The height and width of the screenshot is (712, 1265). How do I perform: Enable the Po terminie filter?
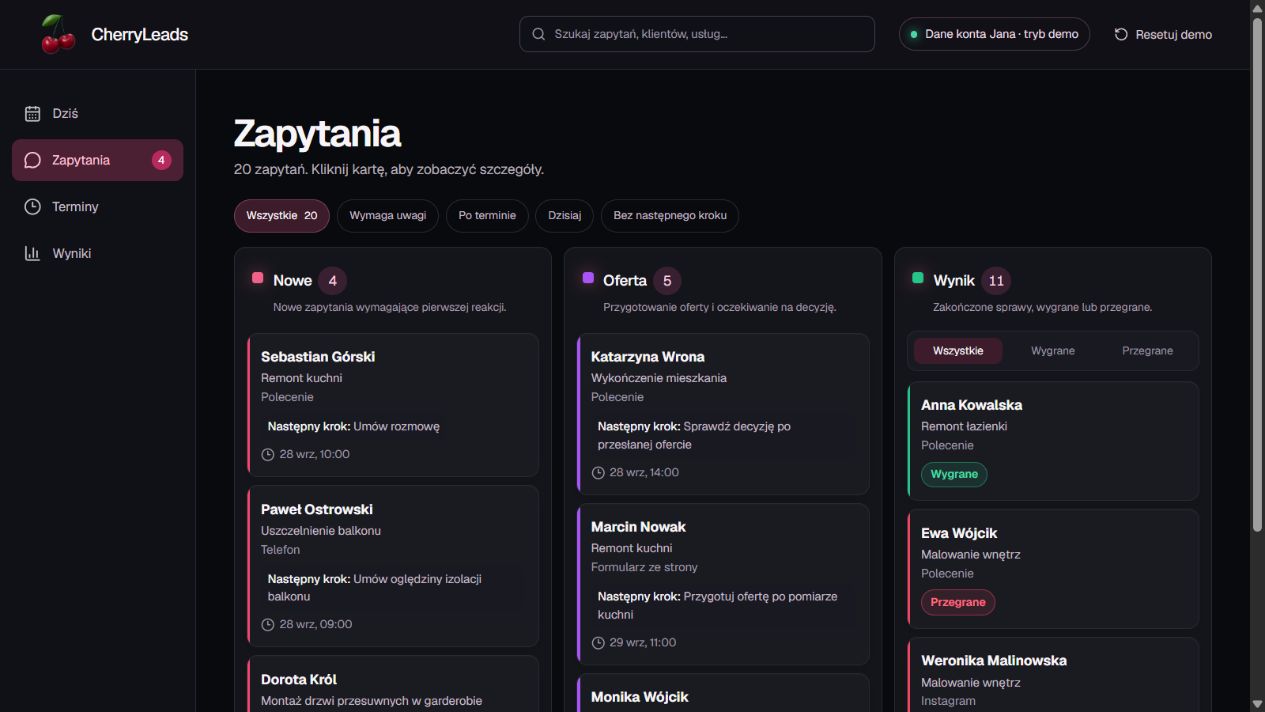point(487,216)
